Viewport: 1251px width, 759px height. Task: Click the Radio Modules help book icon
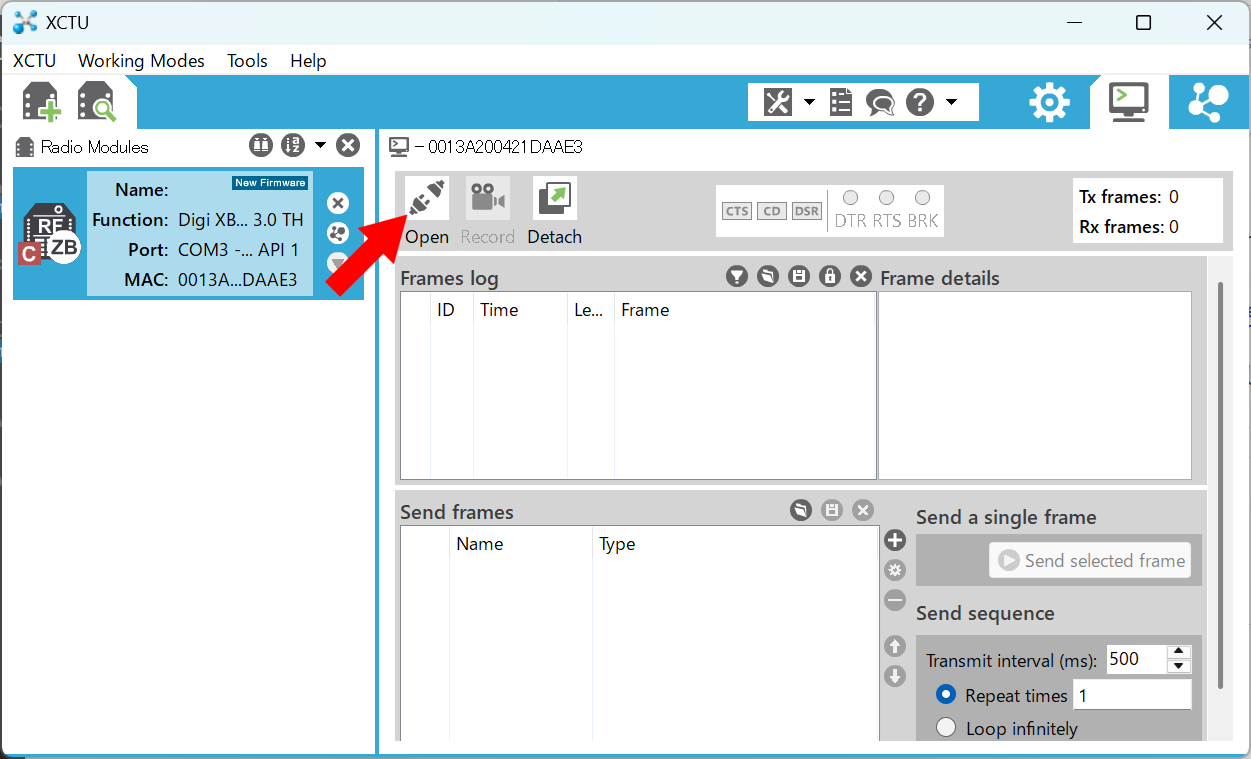[260, 146]
